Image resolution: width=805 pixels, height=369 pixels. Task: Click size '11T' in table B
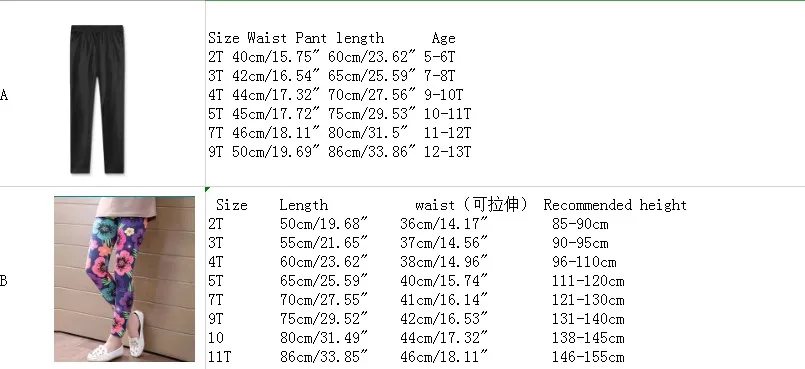pos(220,357)
